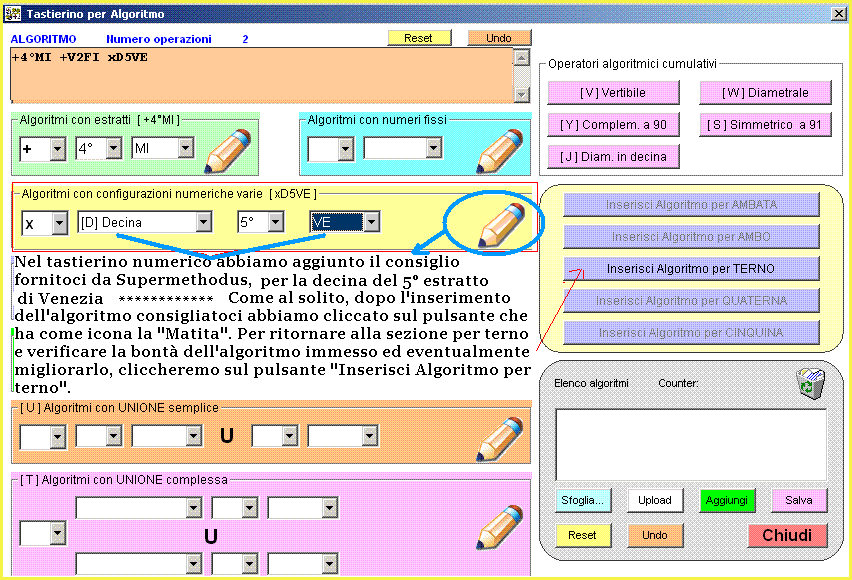
Task: Apply the [V] Vertibile operator
Action: point(613,93)
